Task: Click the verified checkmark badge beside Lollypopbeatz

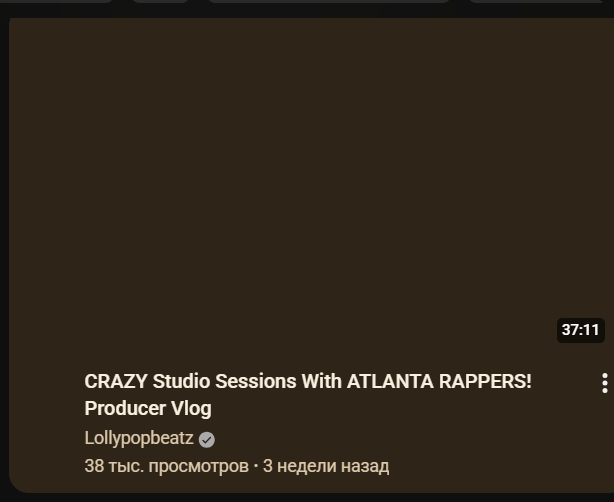Action: pos(207,439)
